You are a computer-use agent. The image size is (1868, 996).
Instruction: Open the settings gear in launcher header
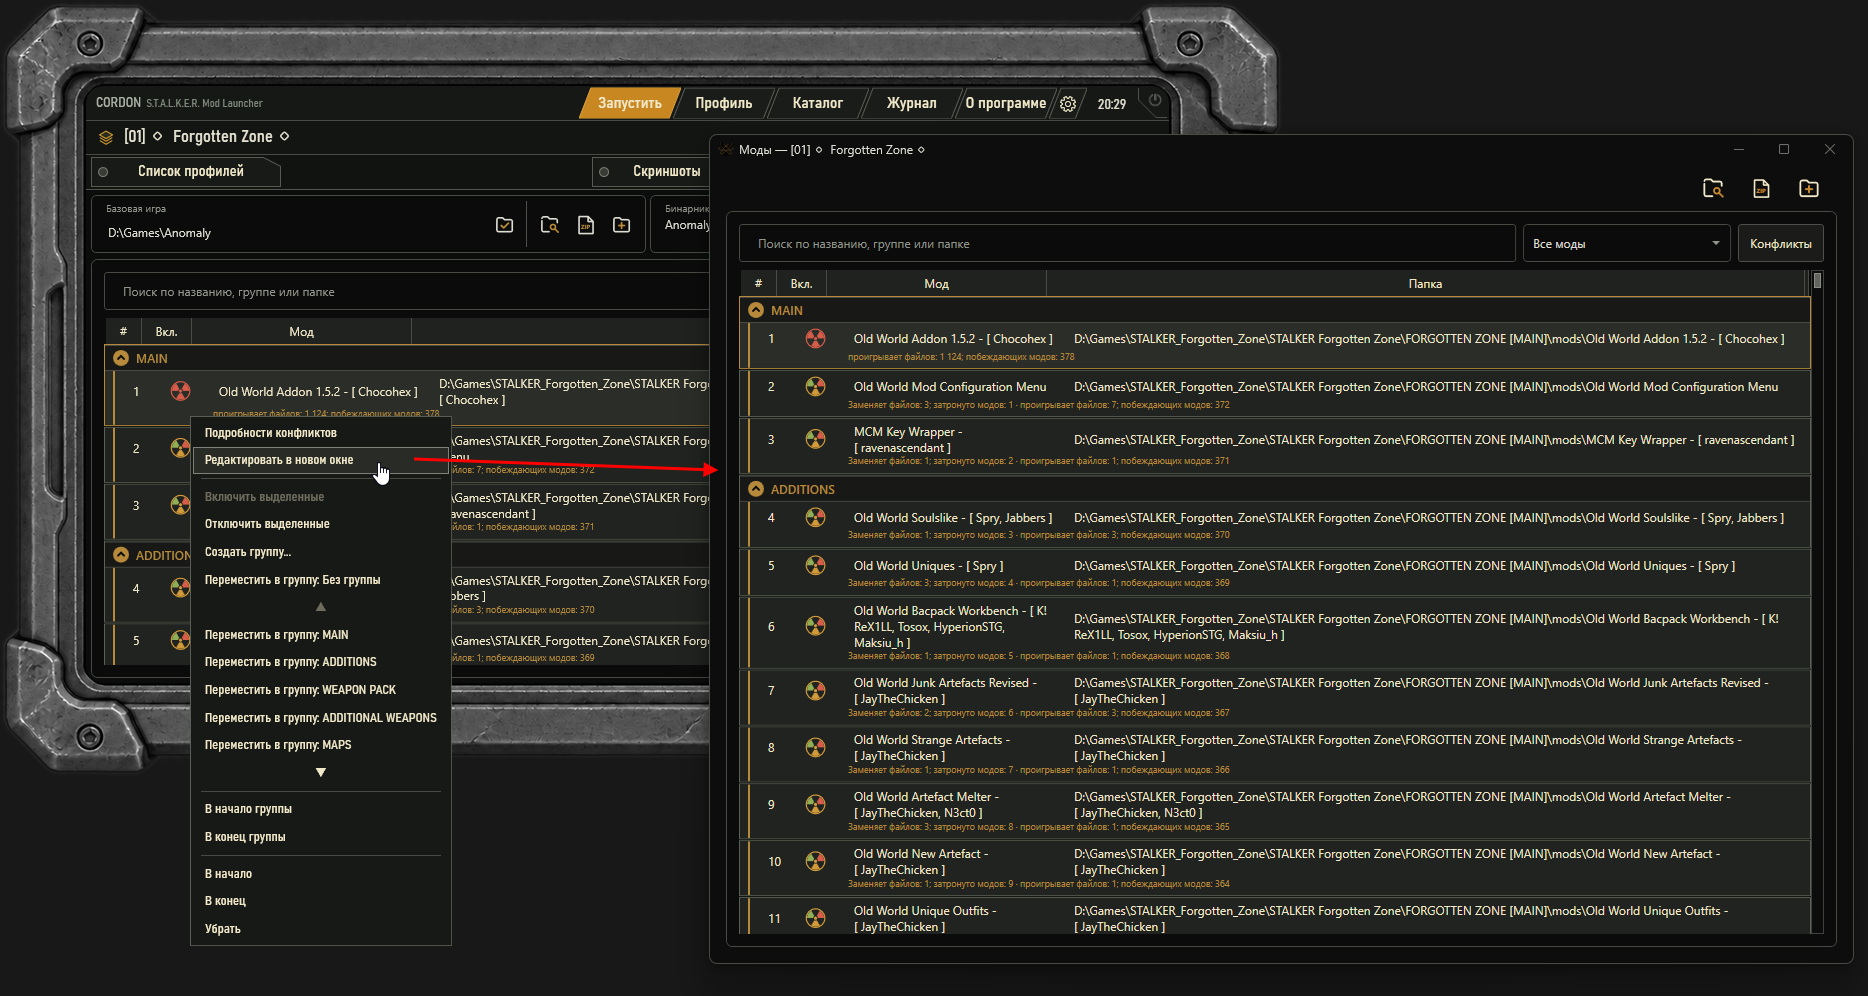click(x=1068, y=104)
